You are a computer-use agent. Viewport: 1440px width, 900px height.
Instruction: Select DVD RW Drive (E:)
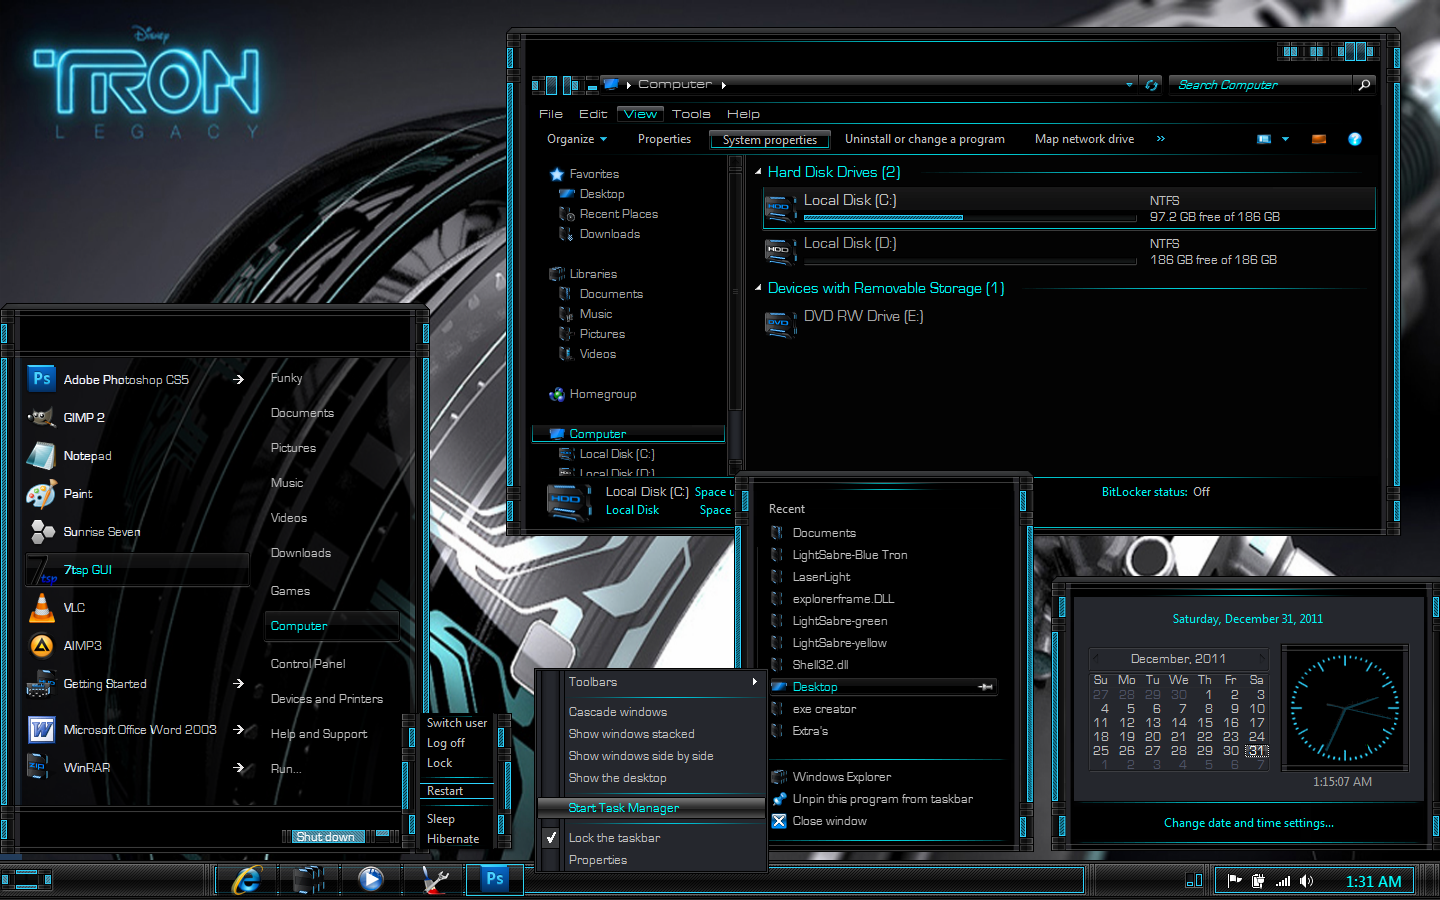click(x=863, y=317)
